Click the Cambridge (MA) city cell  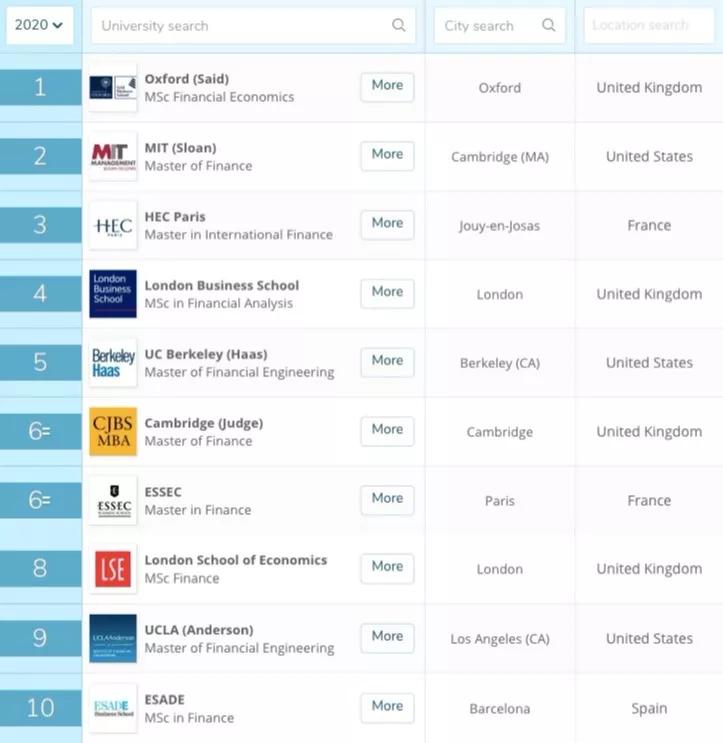(x=500, y=157)
